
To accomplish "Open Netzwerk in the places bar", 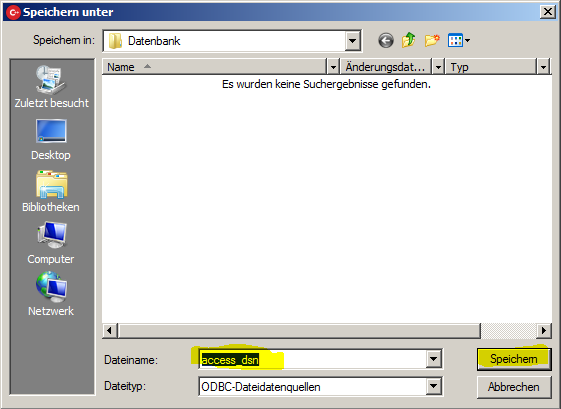I will (51, 294).
